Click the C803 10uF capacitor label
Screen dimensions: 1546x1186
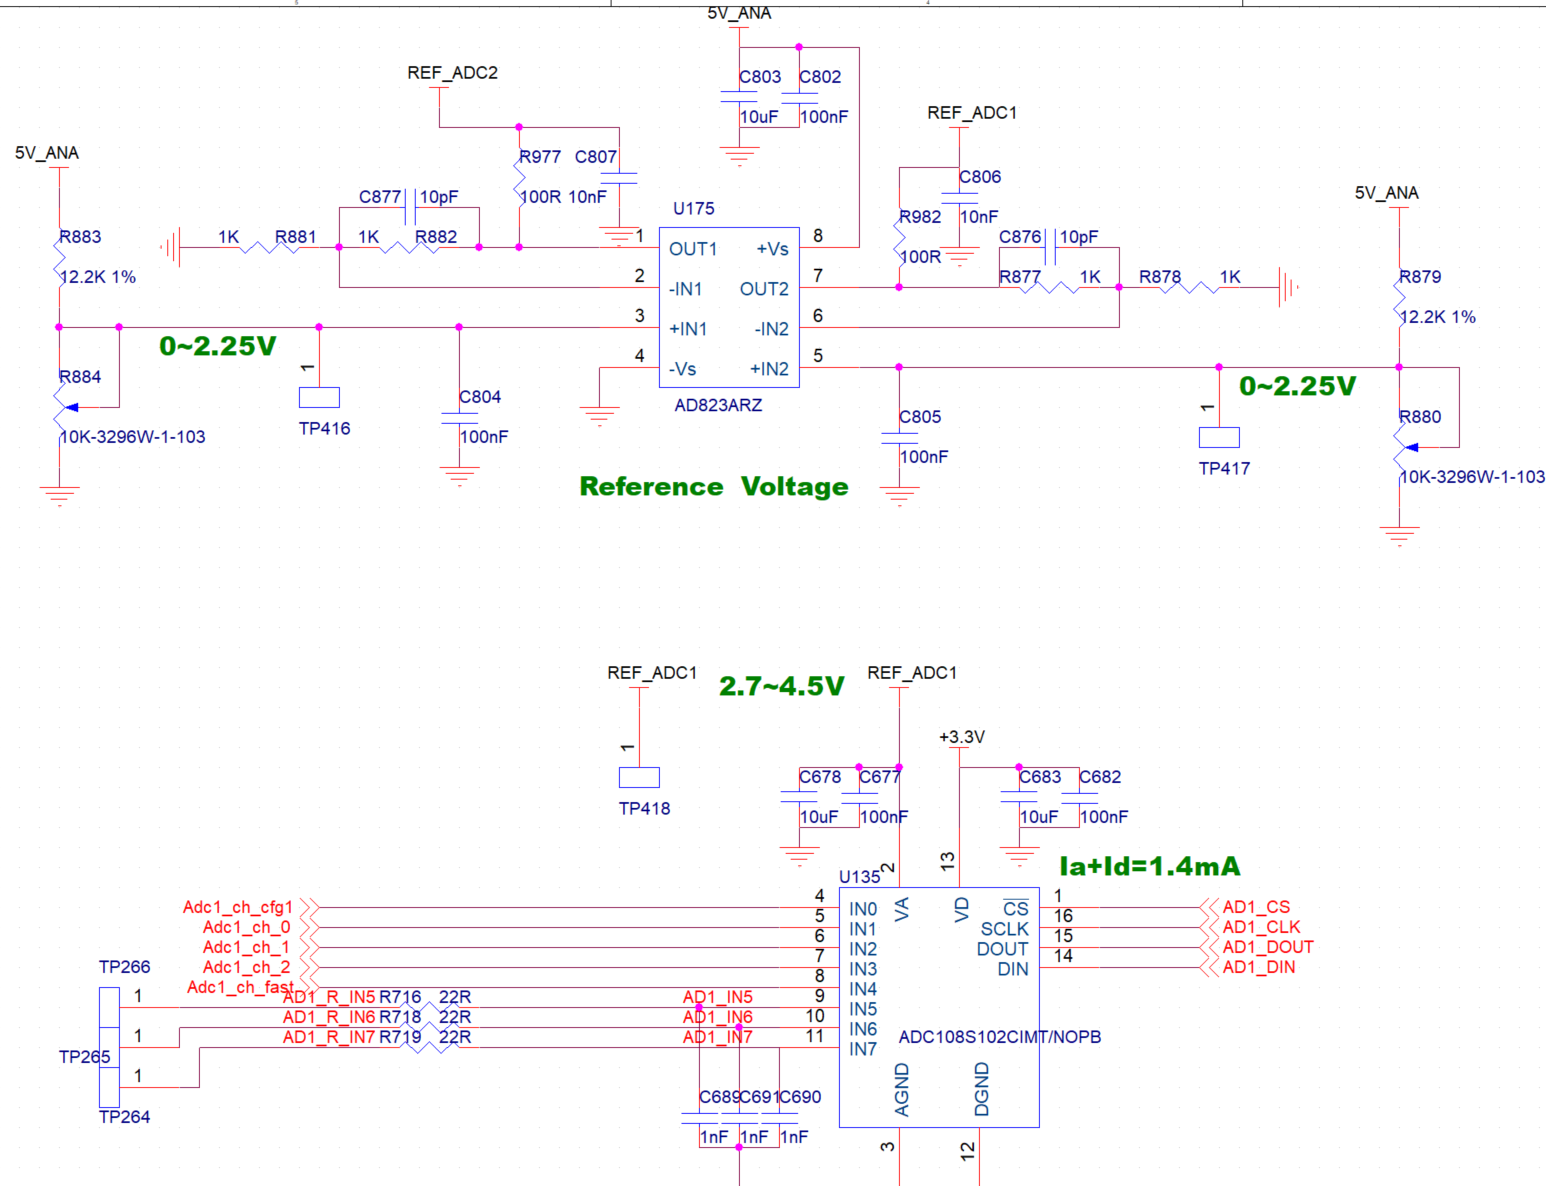[760, 77]
